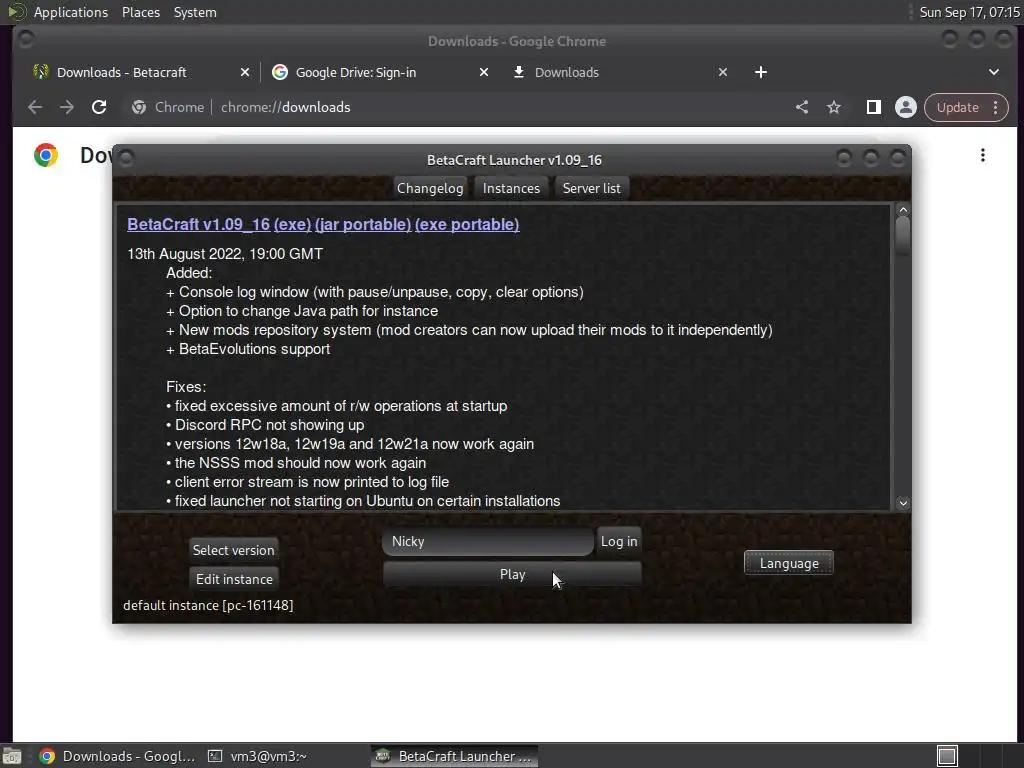The height and width of the screenshot is (768, 1024).
Task: Click changelog scrollbar up arrow
Action: point(903,210)
